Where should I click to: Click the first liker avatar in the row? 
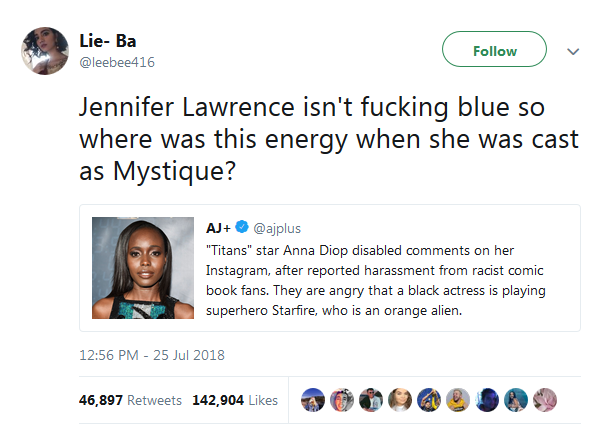311,400
